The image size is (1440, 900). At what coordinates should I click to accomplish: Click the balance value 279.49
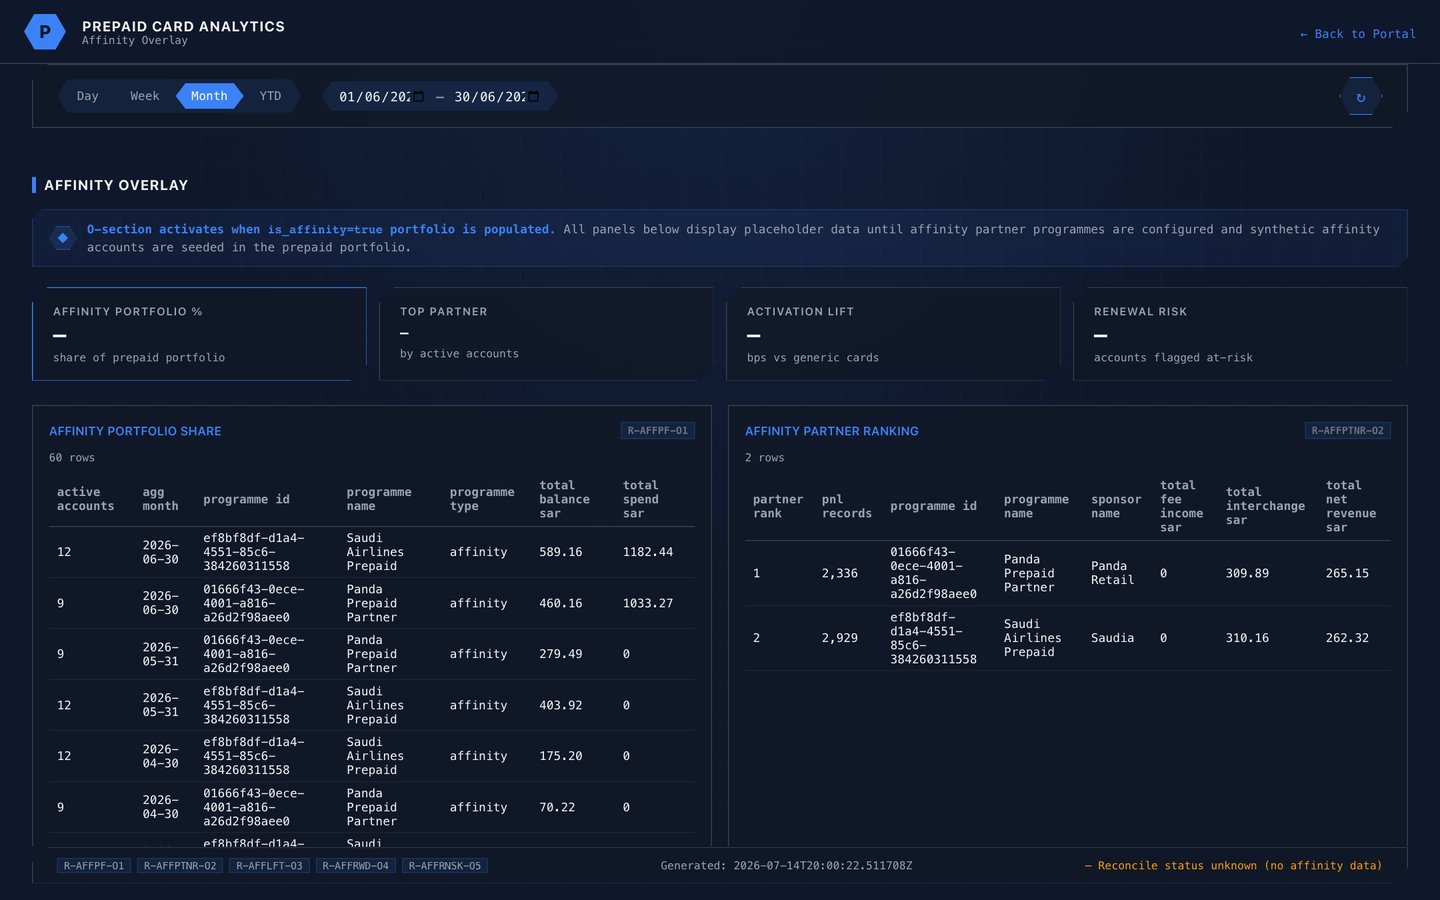(560, 654)
